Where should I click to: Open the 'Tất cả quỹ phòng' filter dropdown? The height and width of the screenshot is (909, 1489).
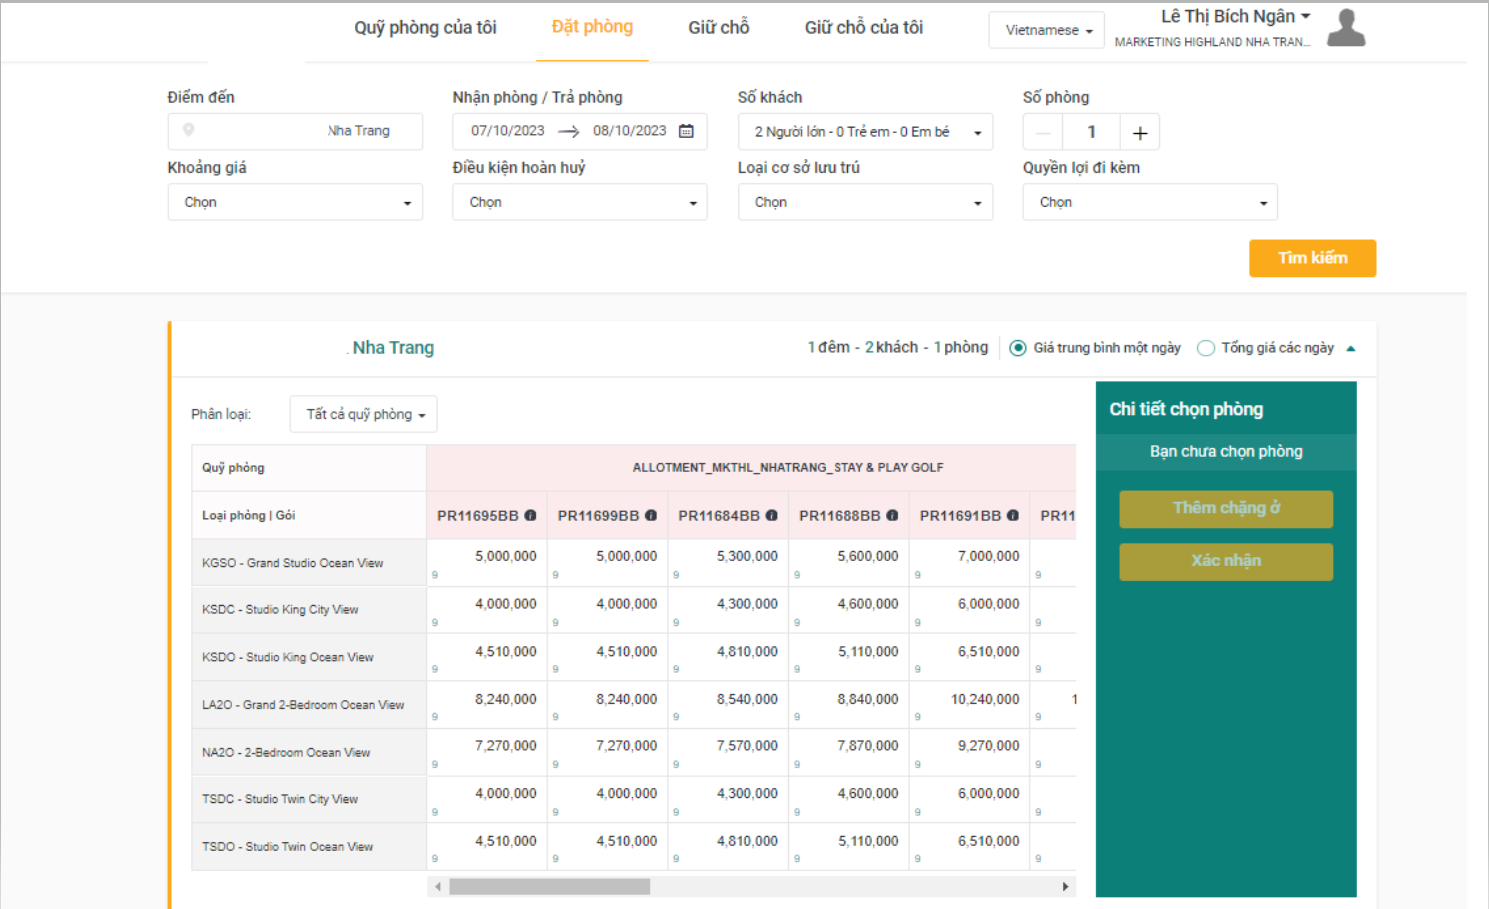pos(364,414)
